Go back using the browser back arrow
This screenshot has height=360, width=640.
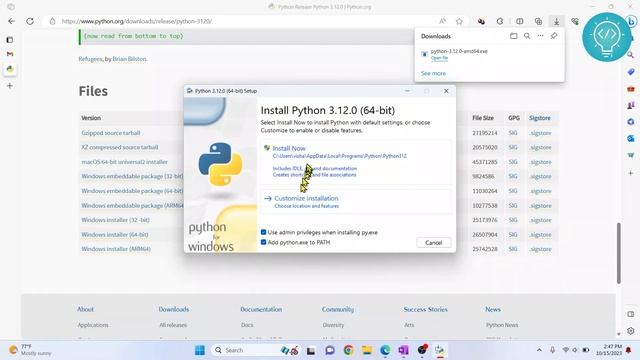click(11, 21)
